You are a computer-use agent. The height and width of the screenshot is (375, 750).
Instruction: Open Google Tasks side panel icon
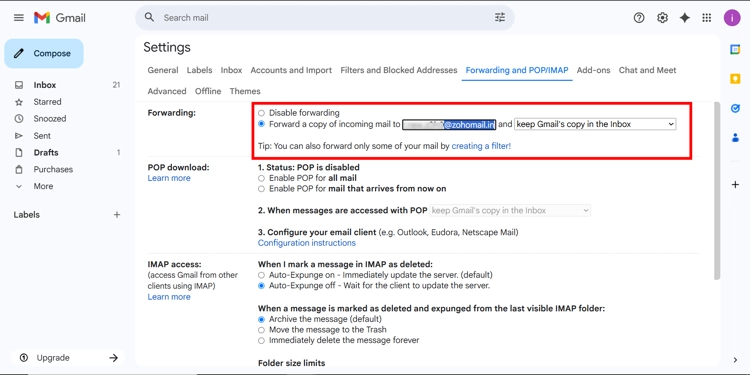point(735,109)
